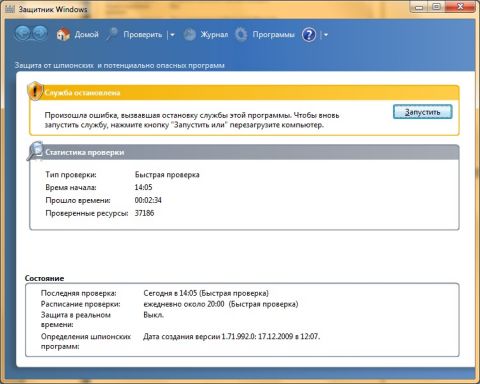Select start time value 14:05
480x384 pixels.
click(x=143, y=187)
